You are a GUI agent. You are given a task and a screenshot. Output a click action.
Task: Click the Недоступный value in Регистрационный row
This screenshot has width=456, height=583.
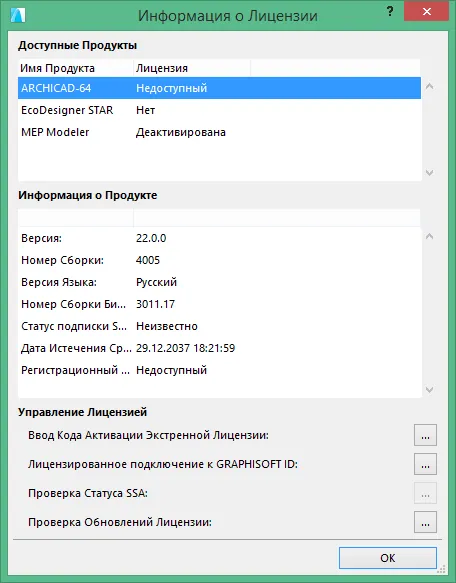171,370
